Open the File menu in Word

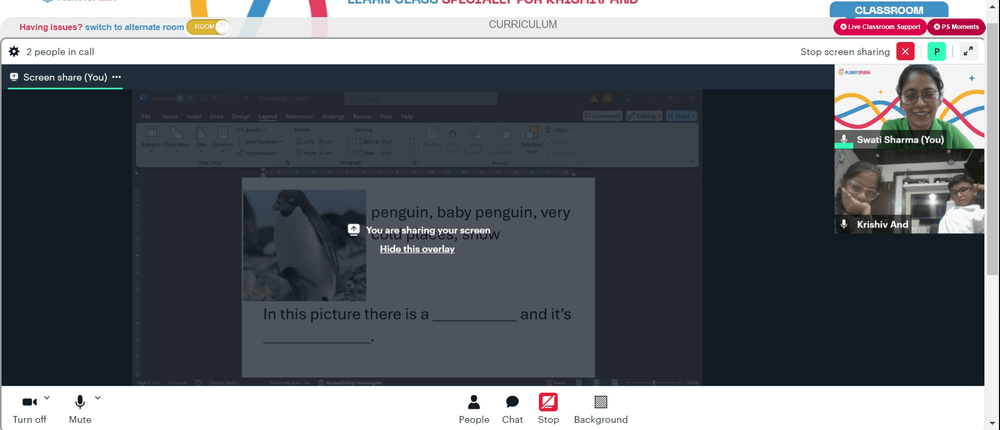click(146, 117)
